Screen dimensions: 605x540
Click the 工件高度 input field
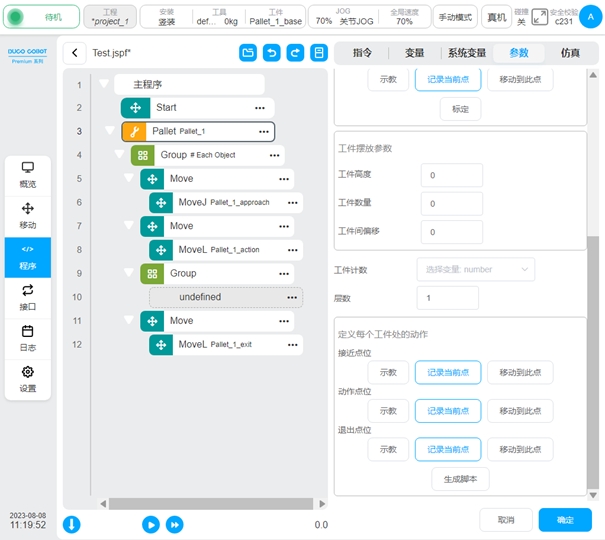pos(451,175)
